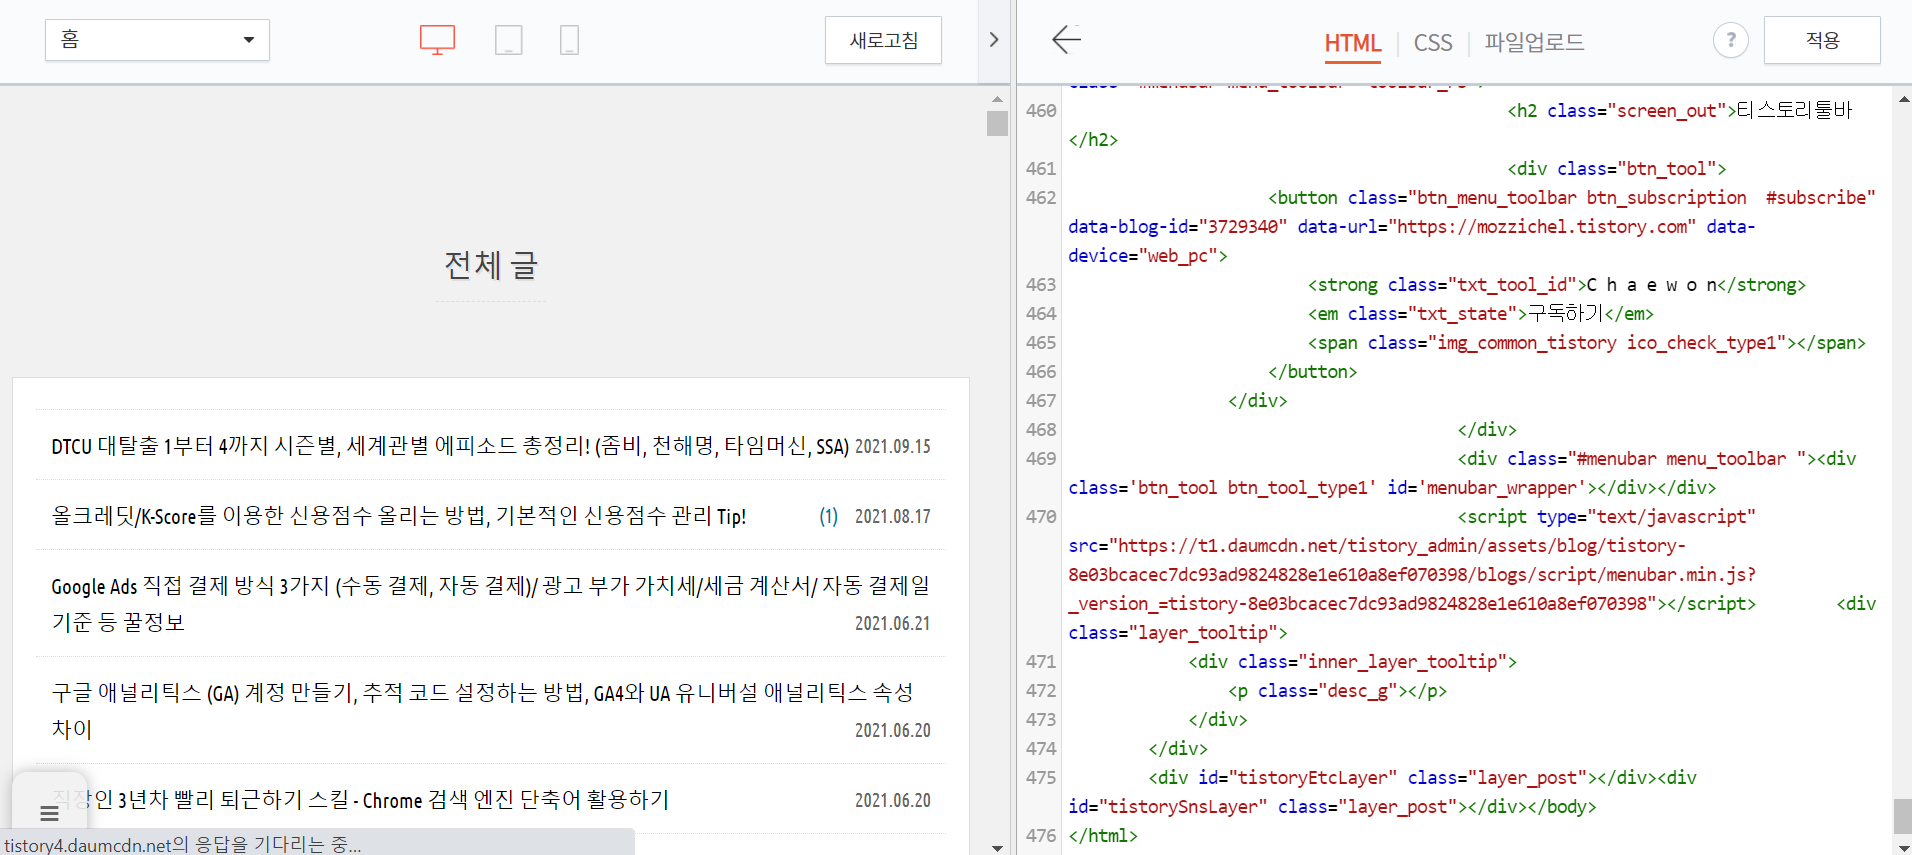Click date 2021.08.17
This screenshot has width=1912, height=855.
(x=892, y=516)
